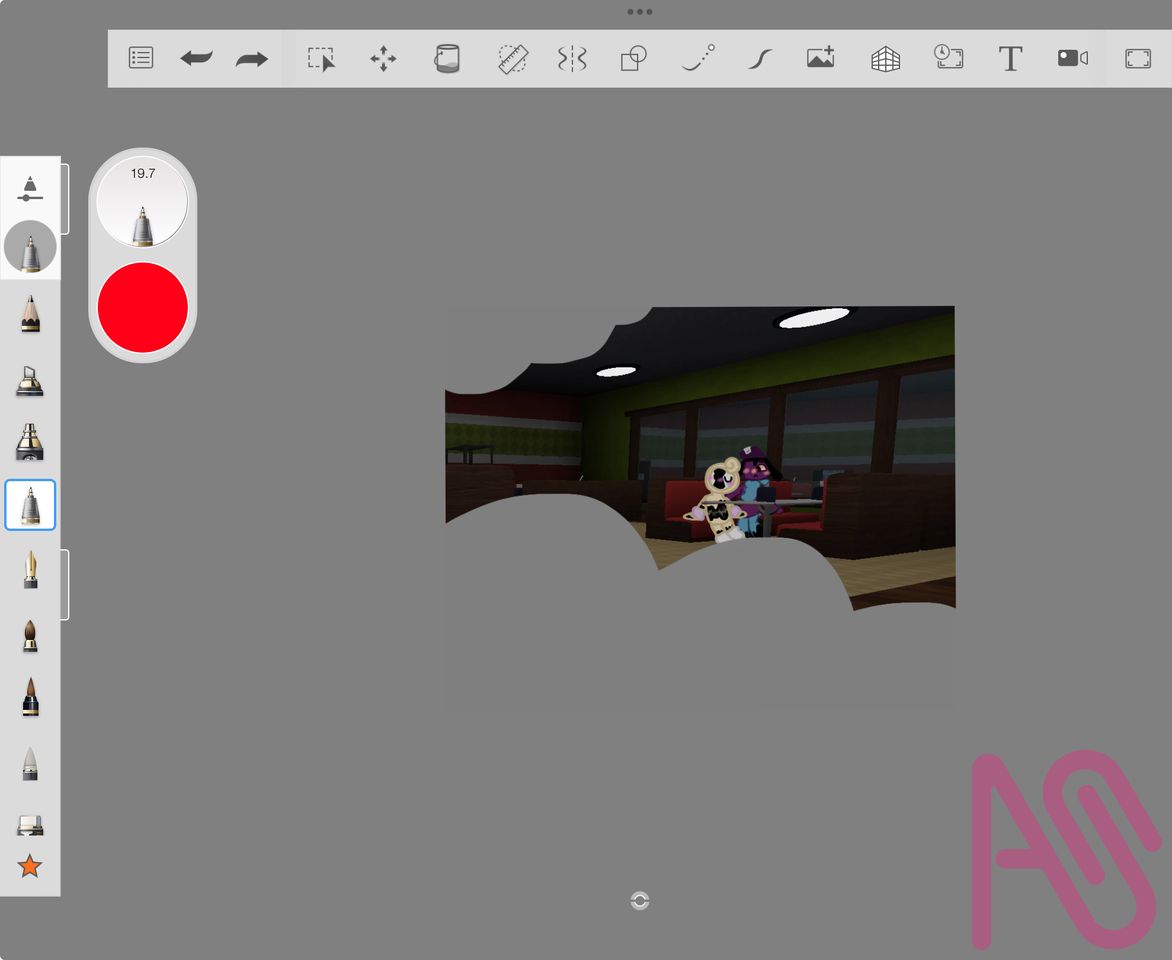Screen dimensions: 1172x960
Task: Tap the three-dot multitasking menu at top
Action: click(x=639, y=12)
